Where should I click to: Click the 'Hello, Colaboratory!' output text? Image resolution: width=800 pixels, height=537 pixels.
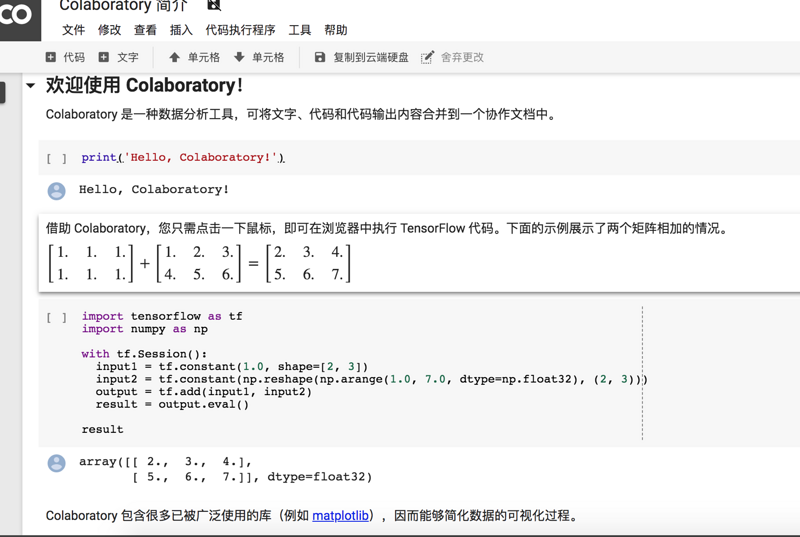tap(154, 189)
